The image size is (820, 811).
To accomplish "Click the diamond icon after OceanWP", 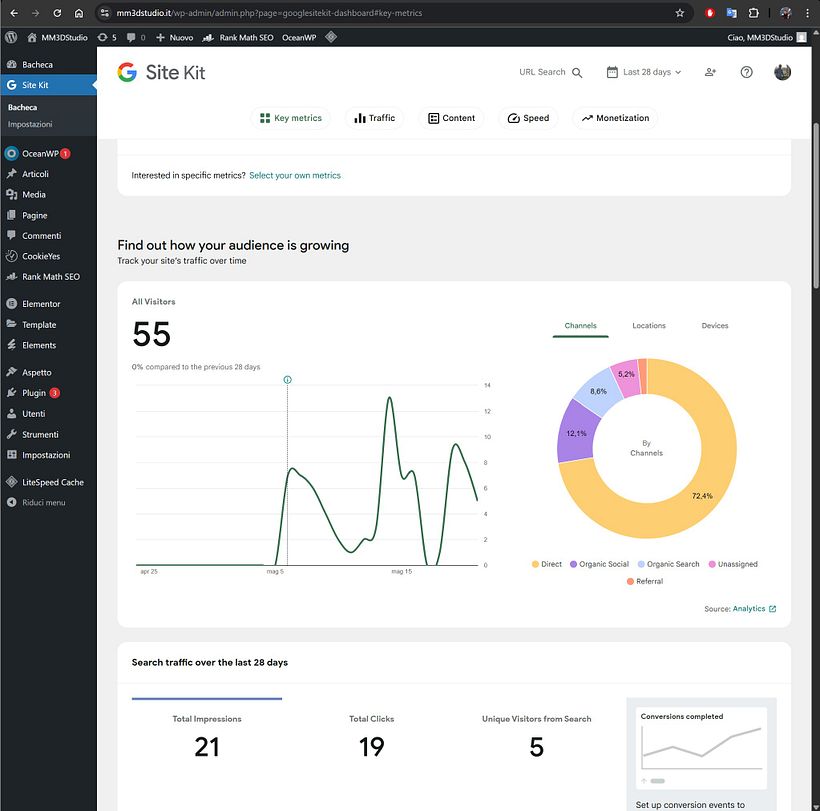I will coord(331,37).
